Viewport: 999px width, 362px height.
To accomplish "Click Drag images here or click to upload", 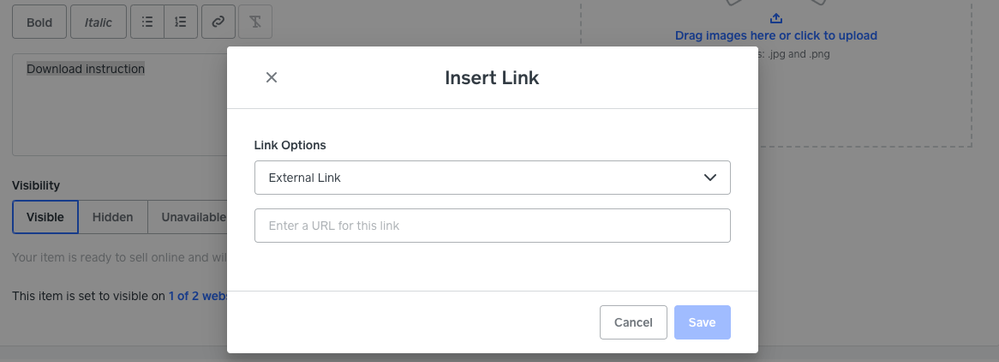I will [776, 36].
